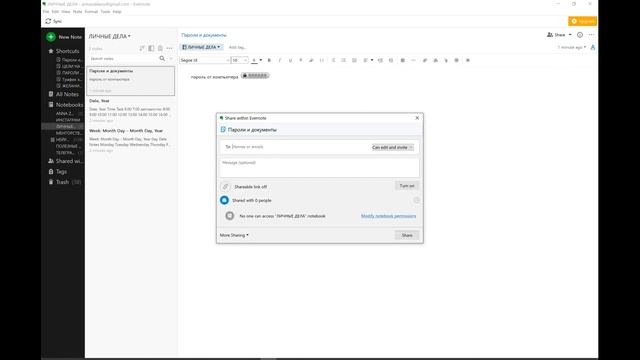Open Note menu

click(x=77, y=11)
